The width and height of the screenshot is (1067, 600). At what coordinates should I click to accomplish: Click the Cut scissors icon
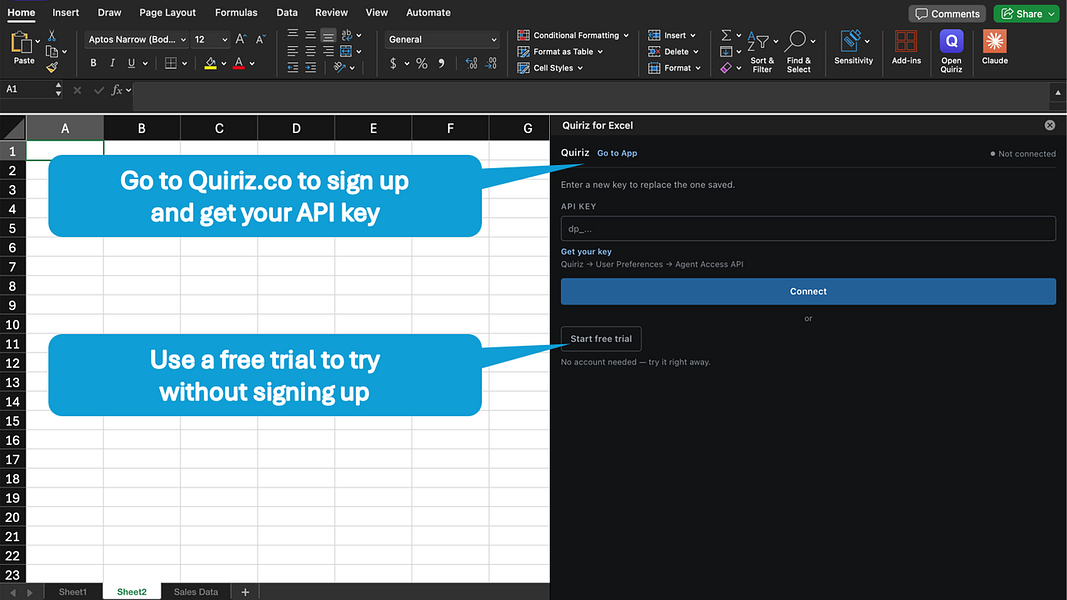pos(52,35)
